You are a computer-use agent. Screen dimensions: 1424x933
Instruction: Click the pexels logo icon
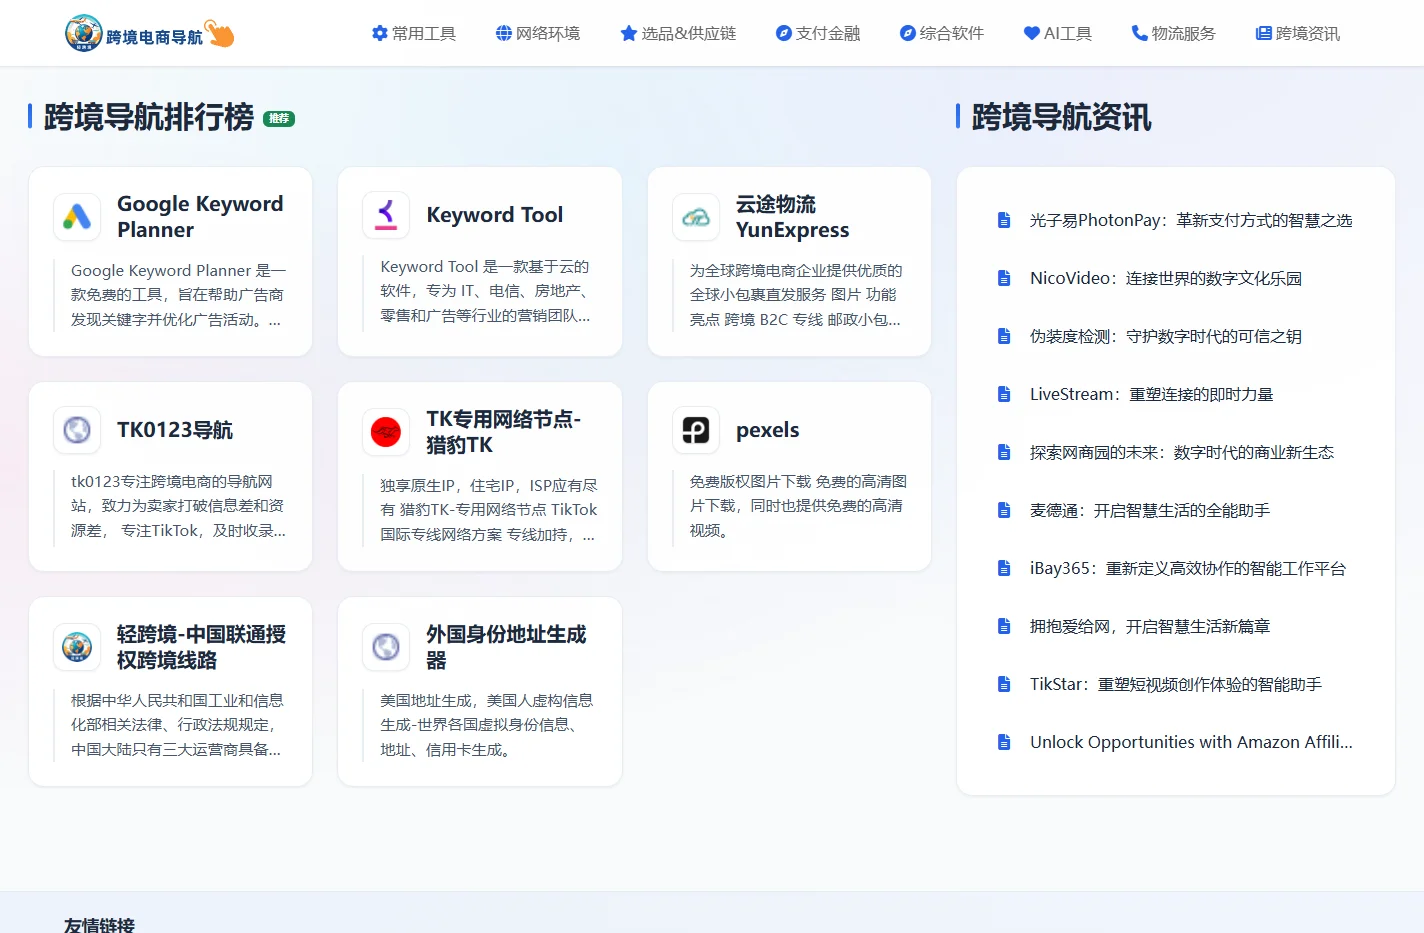point(696,430)
